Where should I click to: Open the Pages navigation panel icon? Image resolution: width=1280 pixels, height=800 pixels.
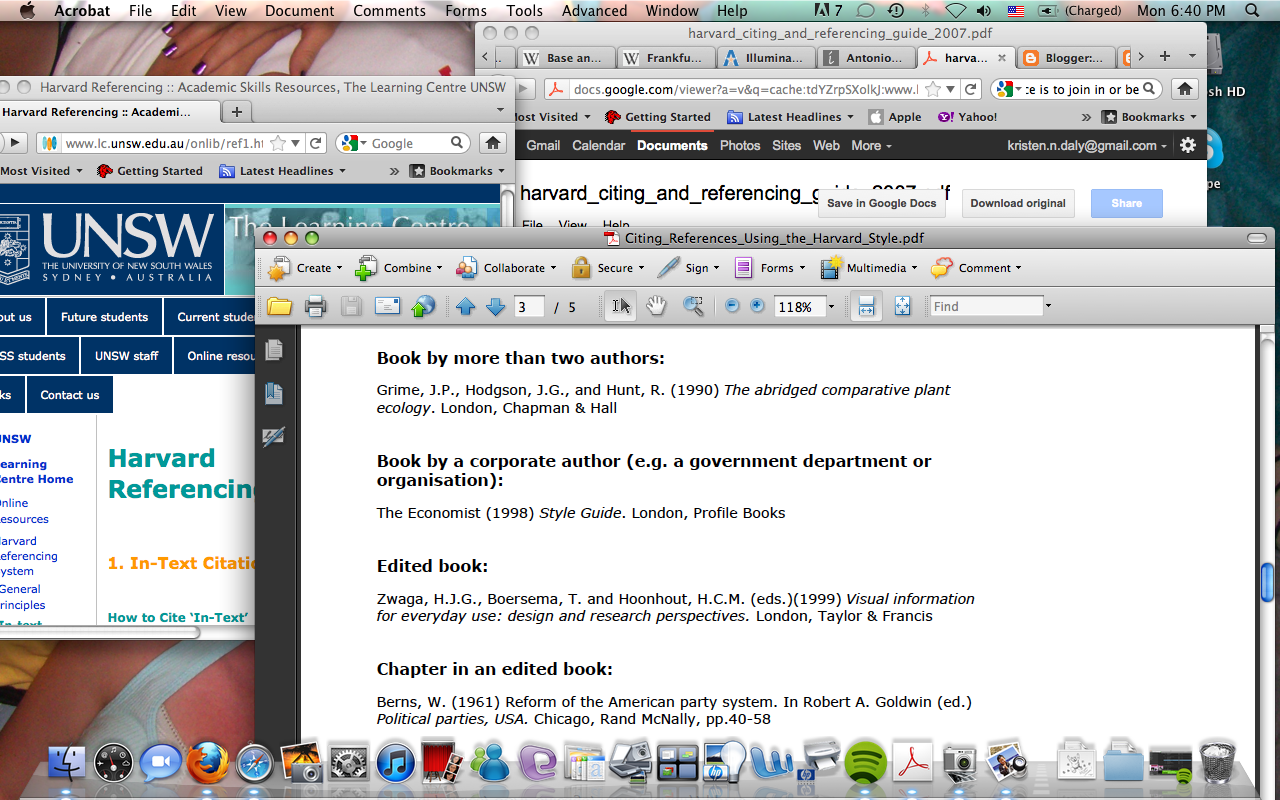(273, 350)
